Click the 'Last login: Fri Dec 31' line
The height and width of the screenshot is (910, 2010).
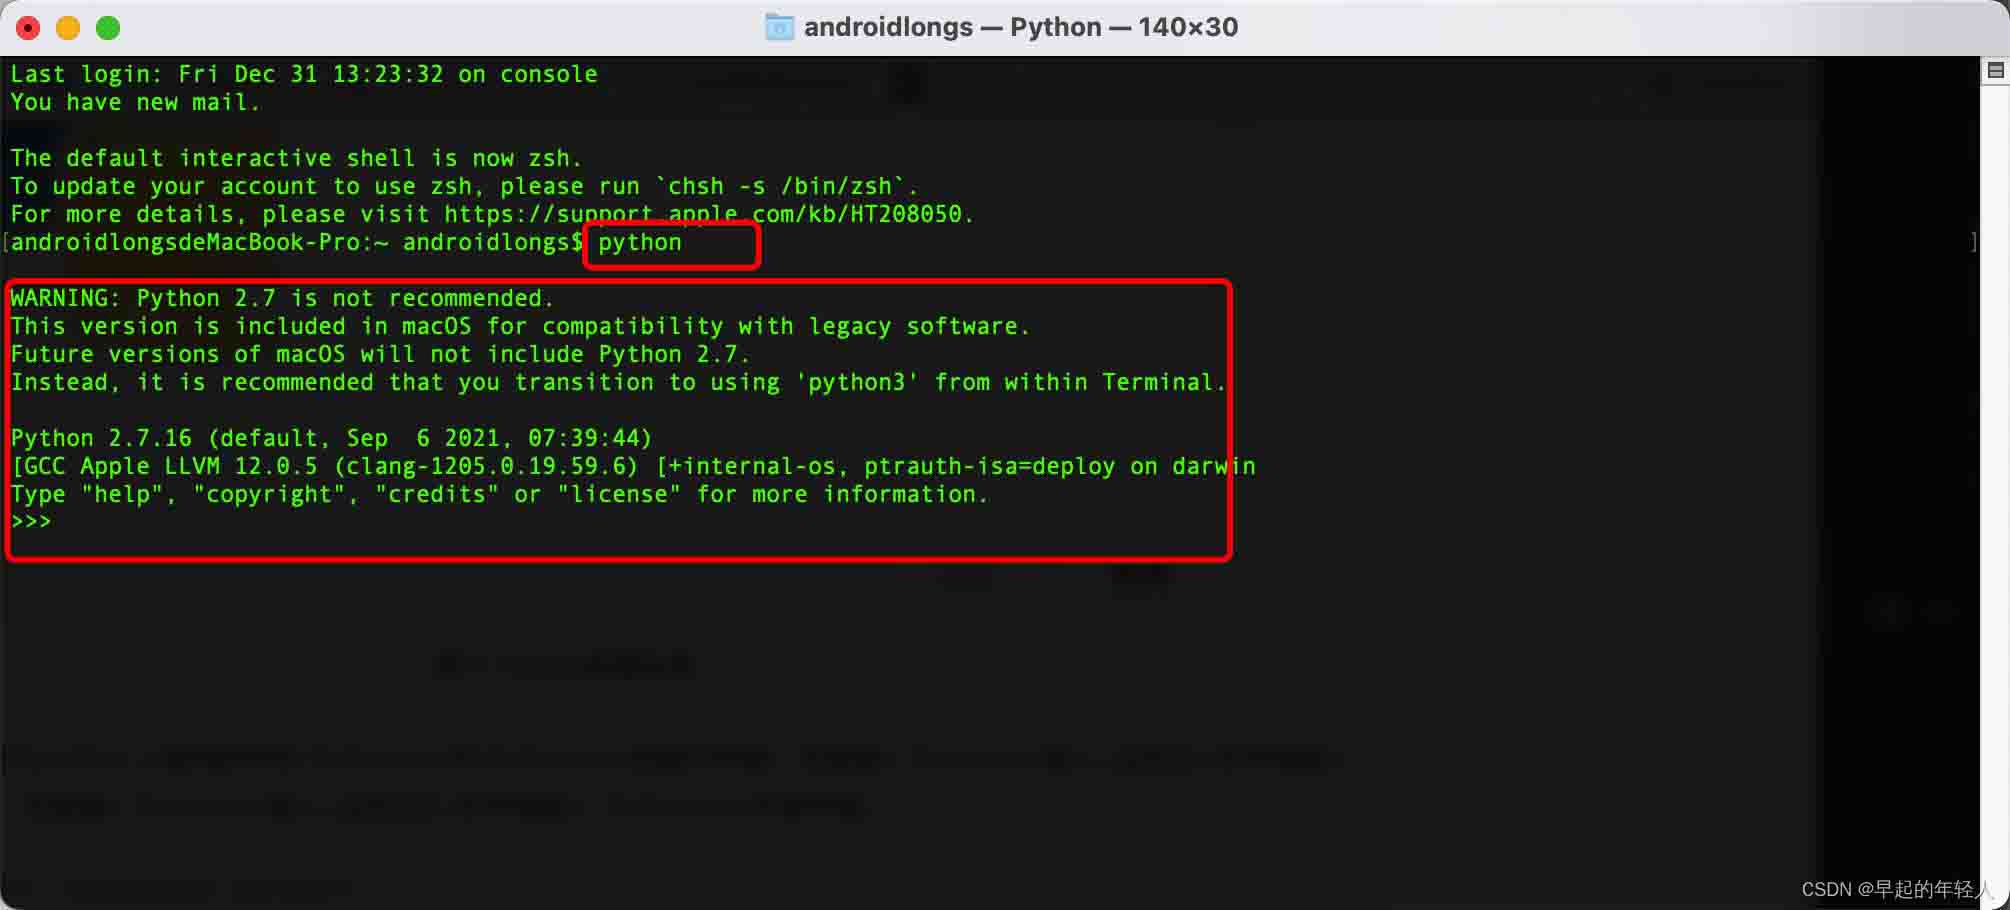coord(304,74)
